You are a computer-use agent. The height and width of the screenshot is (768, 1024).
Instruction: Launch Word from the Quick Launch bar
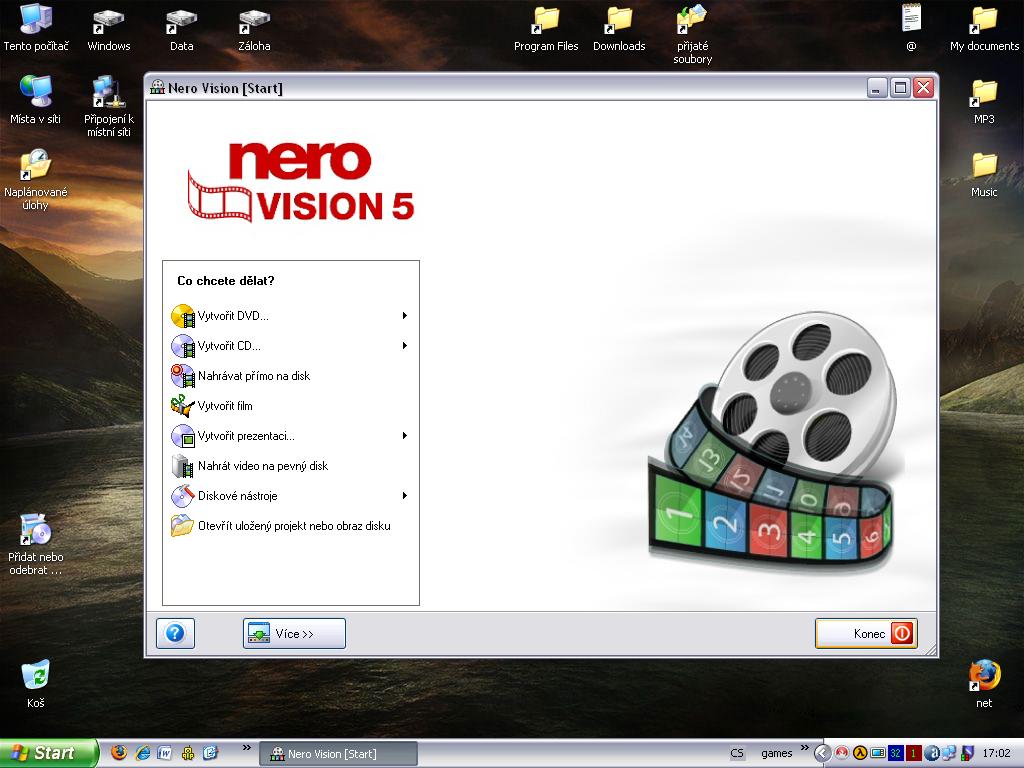click(x=165, y=753)
